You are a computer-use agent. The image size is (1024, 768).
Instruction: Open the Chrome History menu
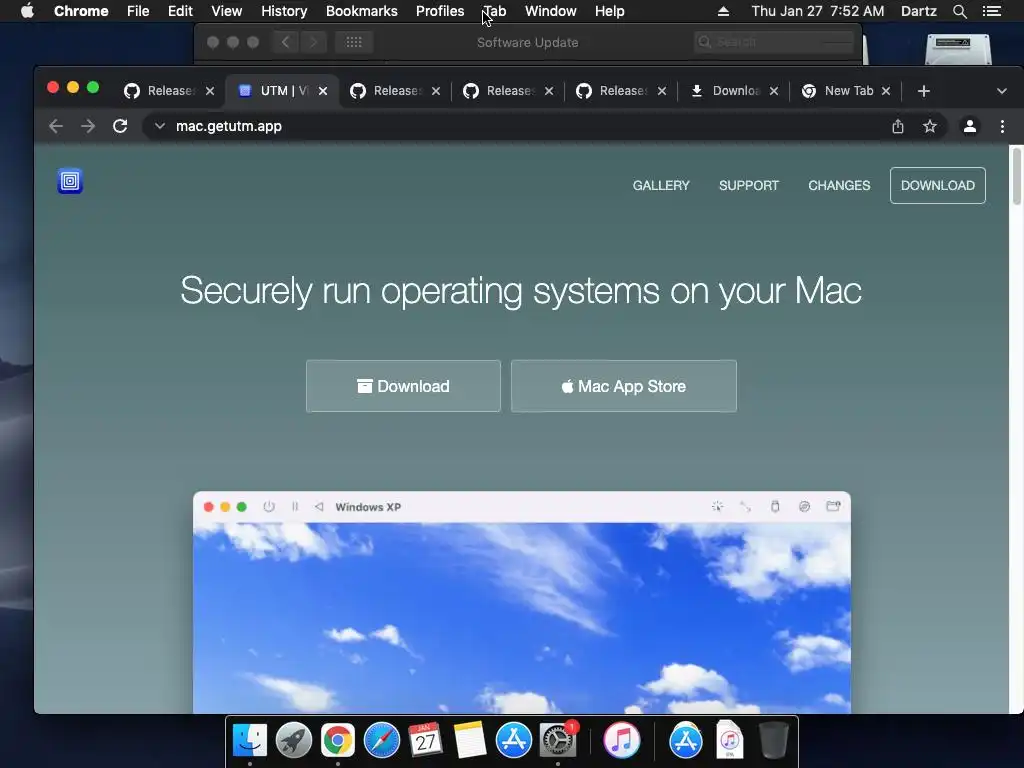point(284,11)
